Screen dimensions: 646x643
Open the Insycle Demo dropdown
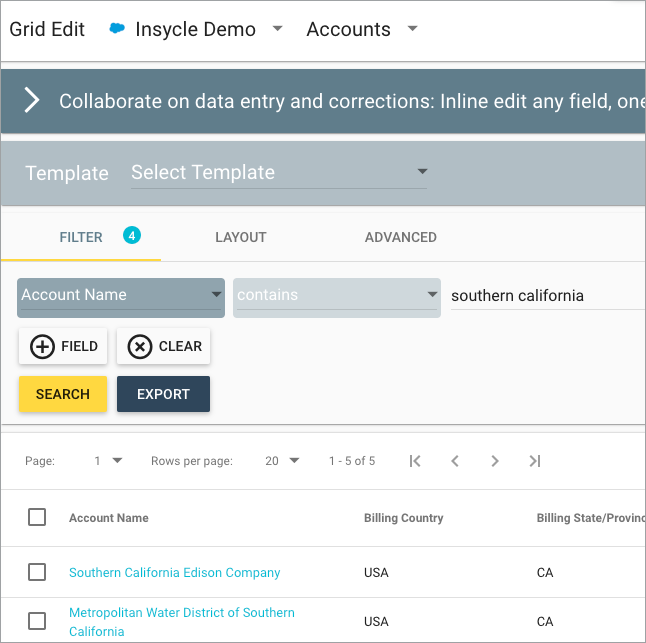[277, 29]
